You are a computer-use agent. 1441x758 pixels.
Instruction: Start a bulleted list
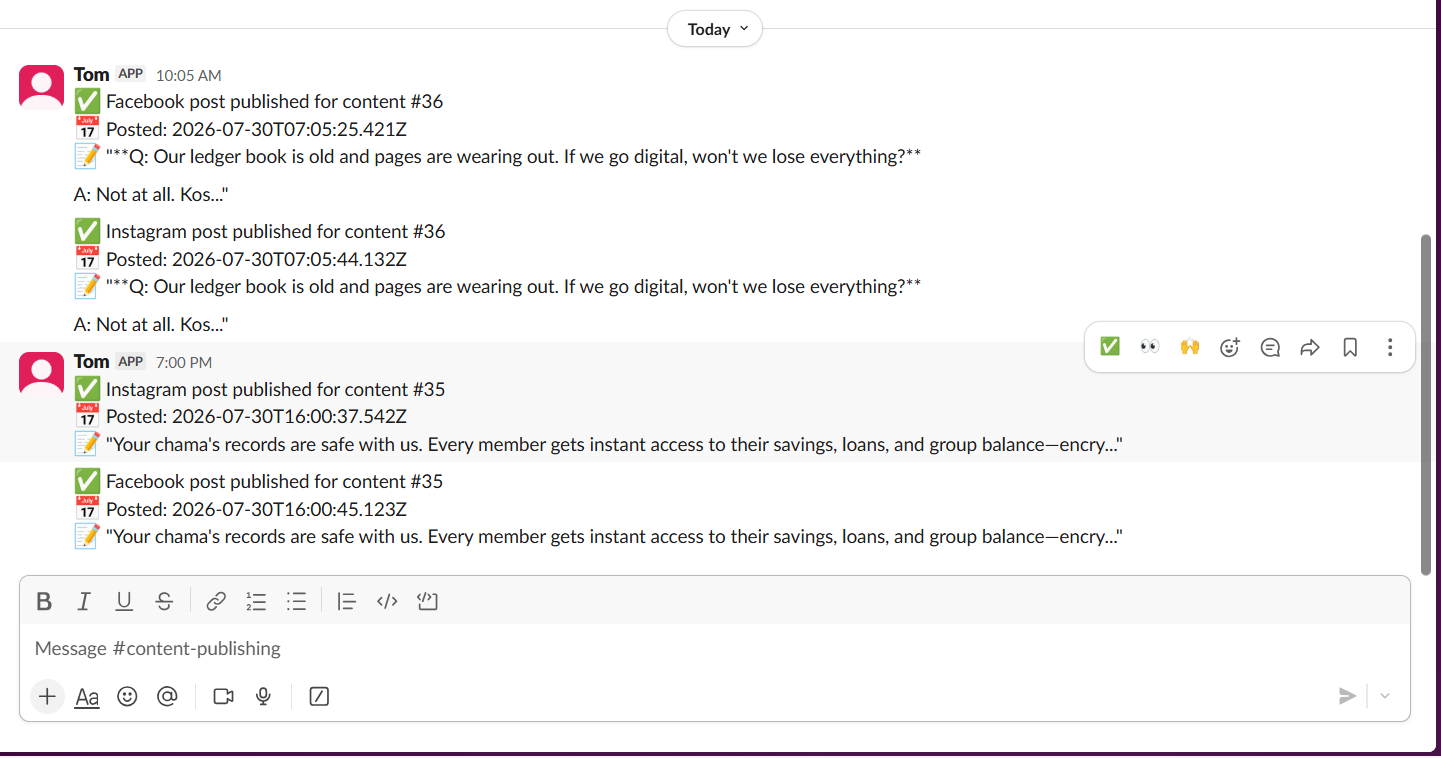tap(296, 601)
